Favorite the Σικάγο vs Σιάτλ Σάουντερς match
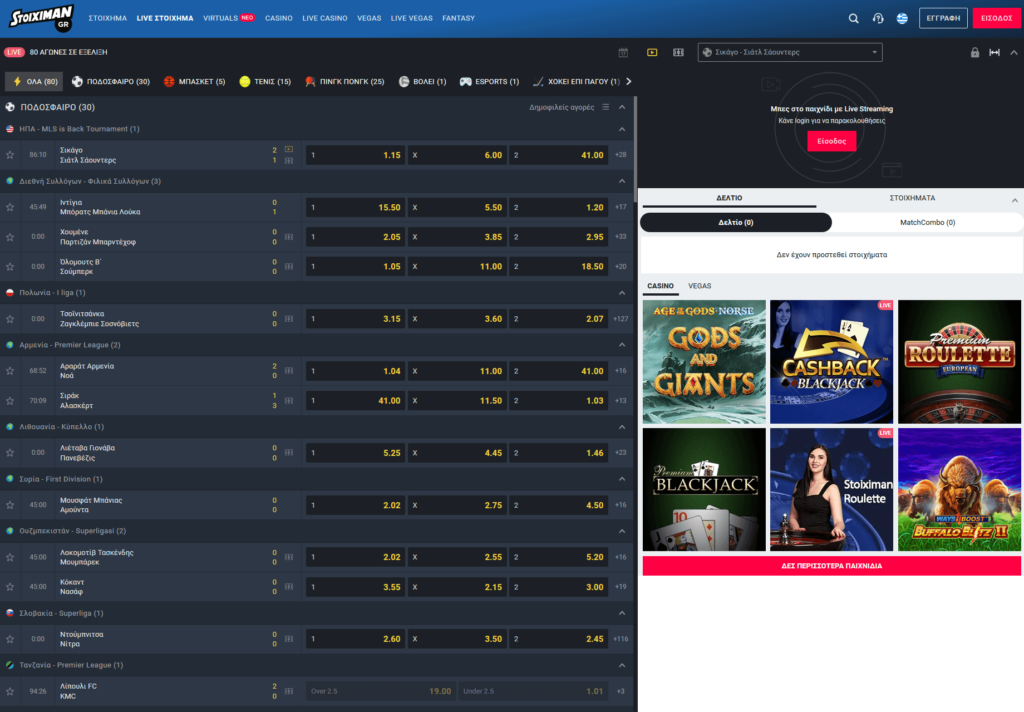This screenshot has width=1024, height=712. (x=10, y=155)
